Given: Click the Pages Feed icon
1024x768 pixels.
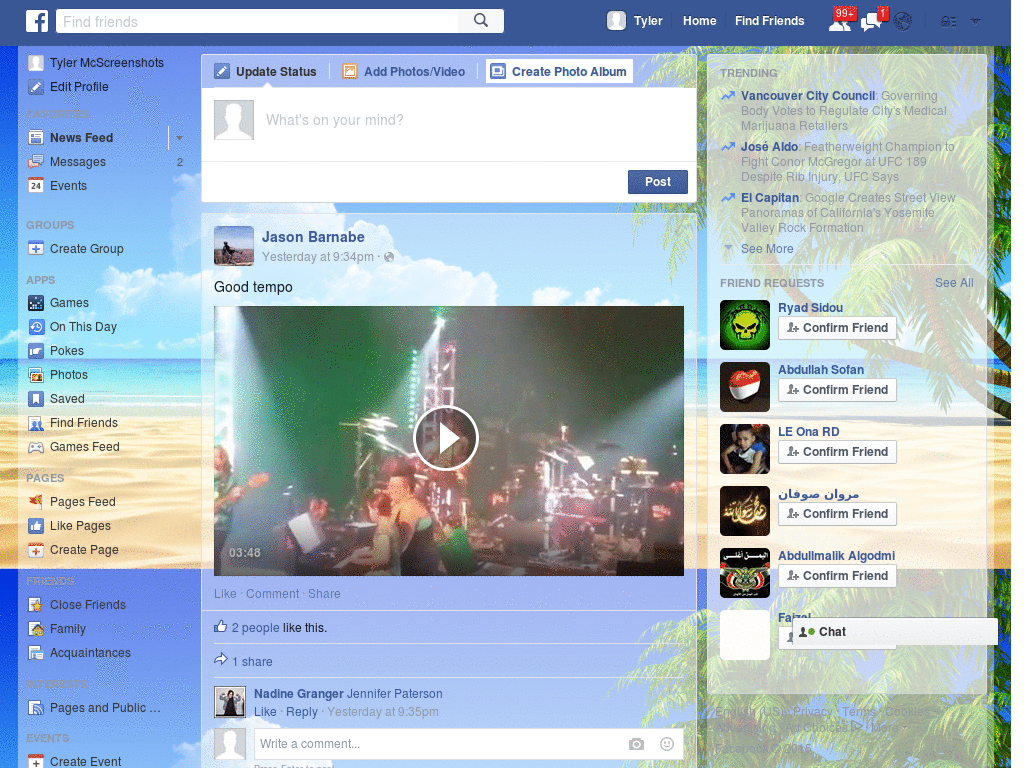Looking at the screenshot, I should tap(36, 502).
